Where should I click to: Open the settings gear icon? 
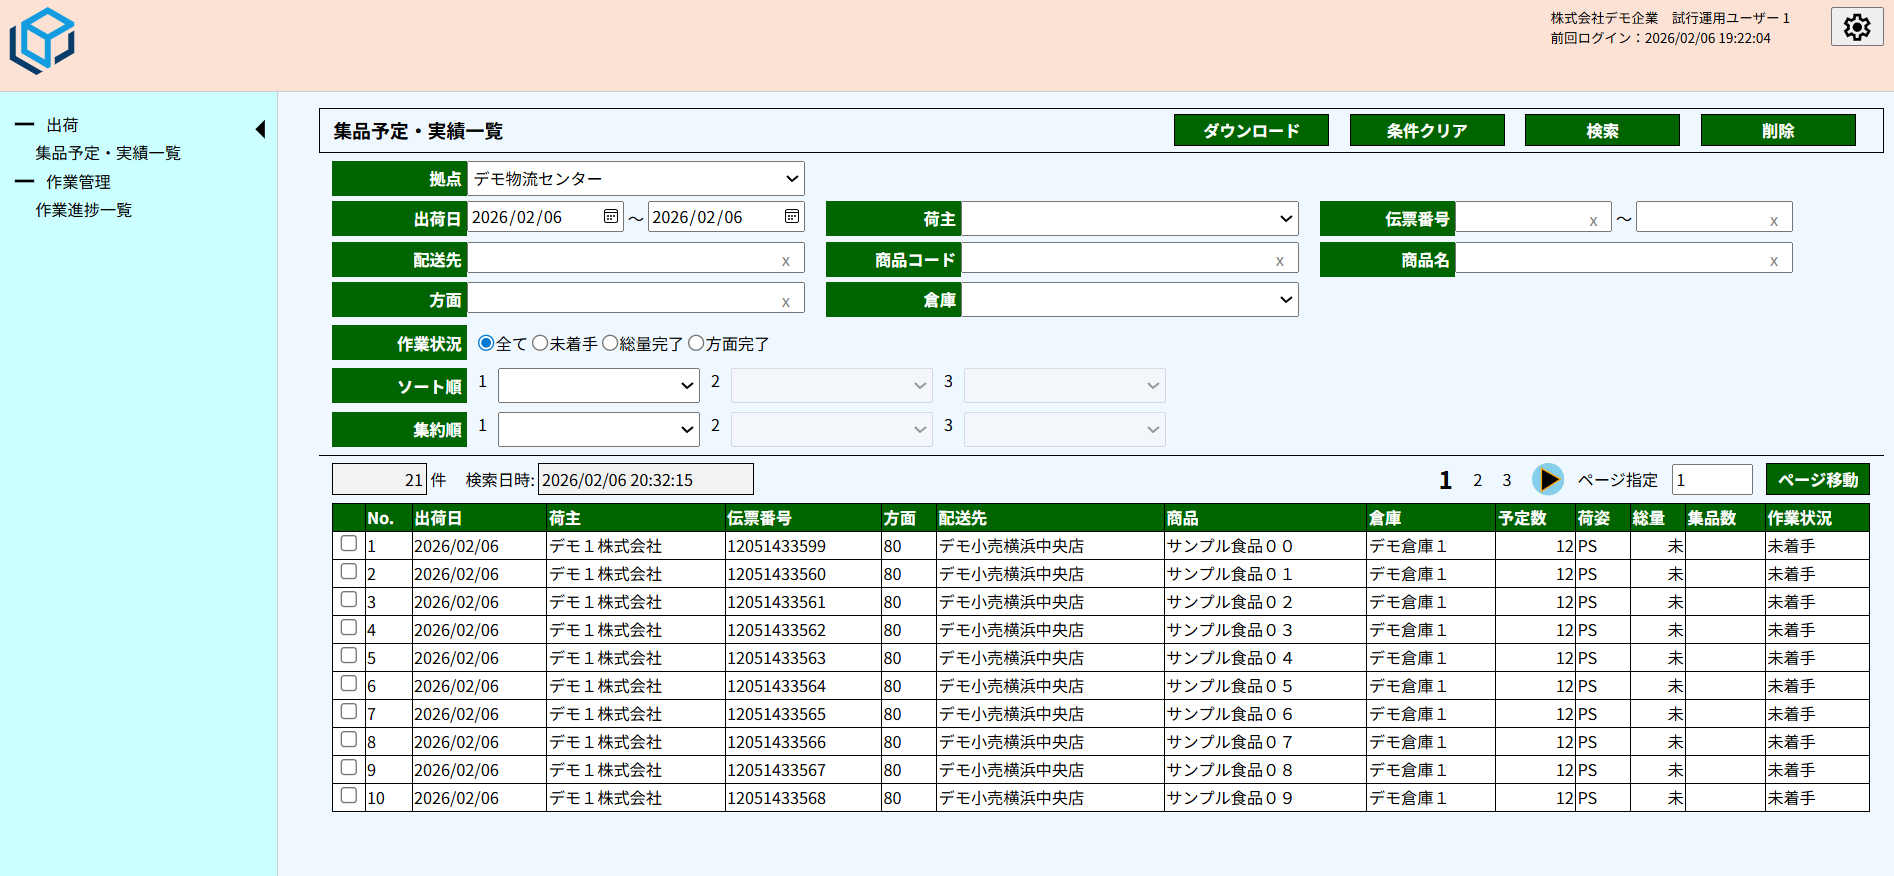coord(1857,27)
